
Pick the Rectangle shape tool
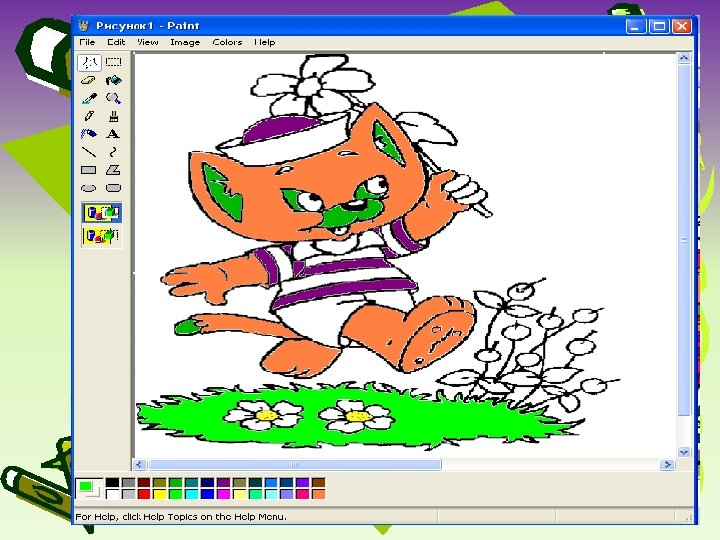[x=89, y=170]
